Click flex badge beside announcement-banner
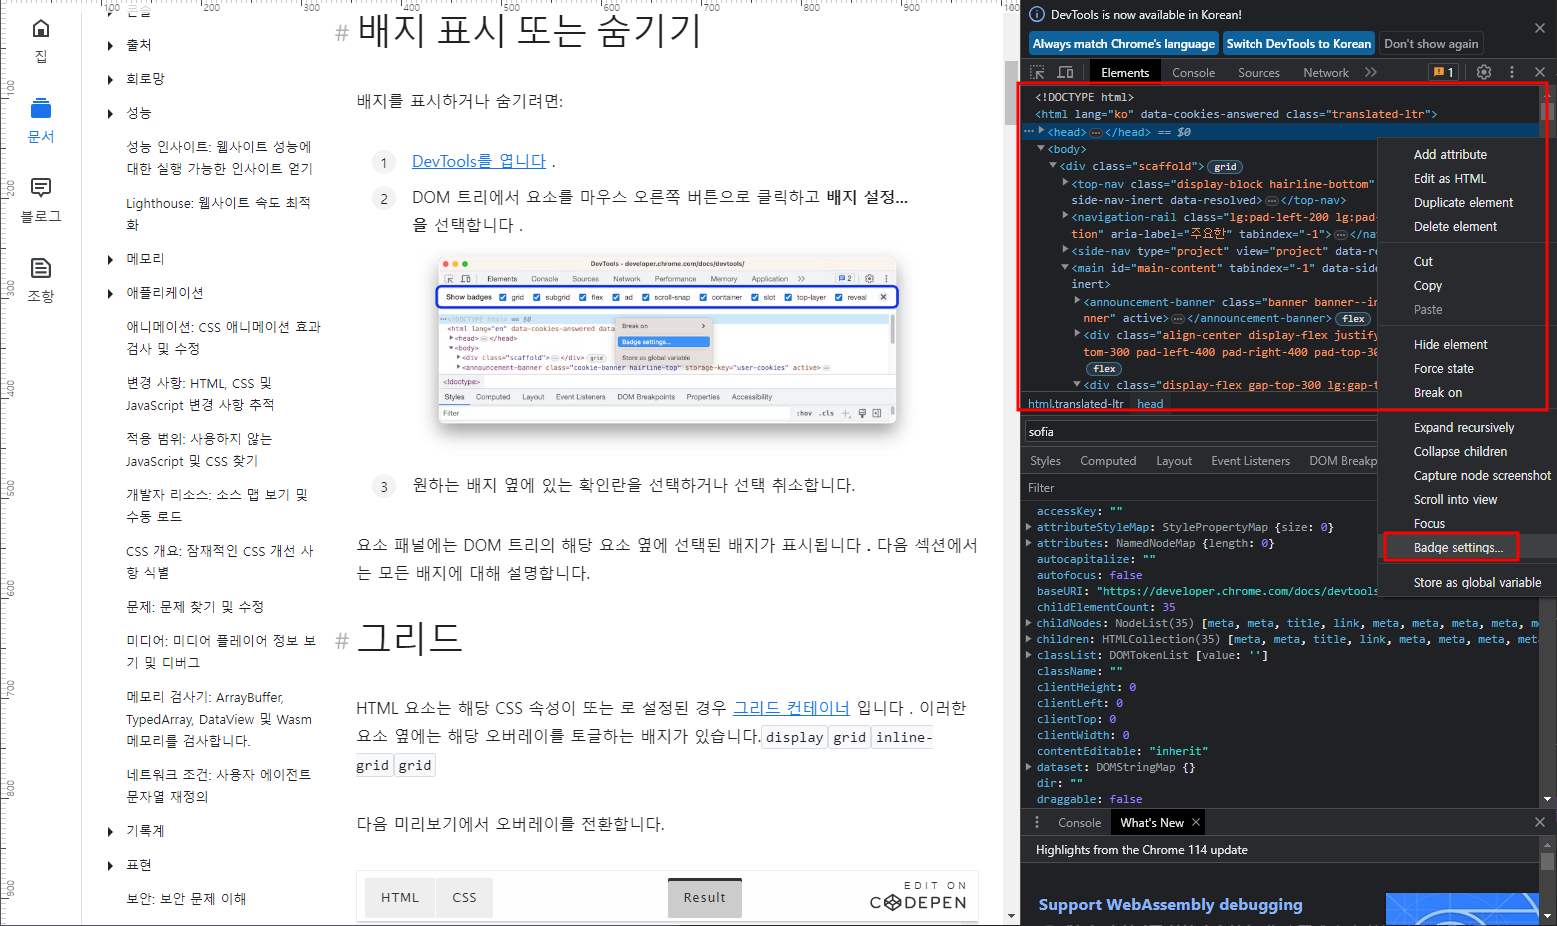The image size is (1557, 926). pyautogui.click(x=1353, y=319)
